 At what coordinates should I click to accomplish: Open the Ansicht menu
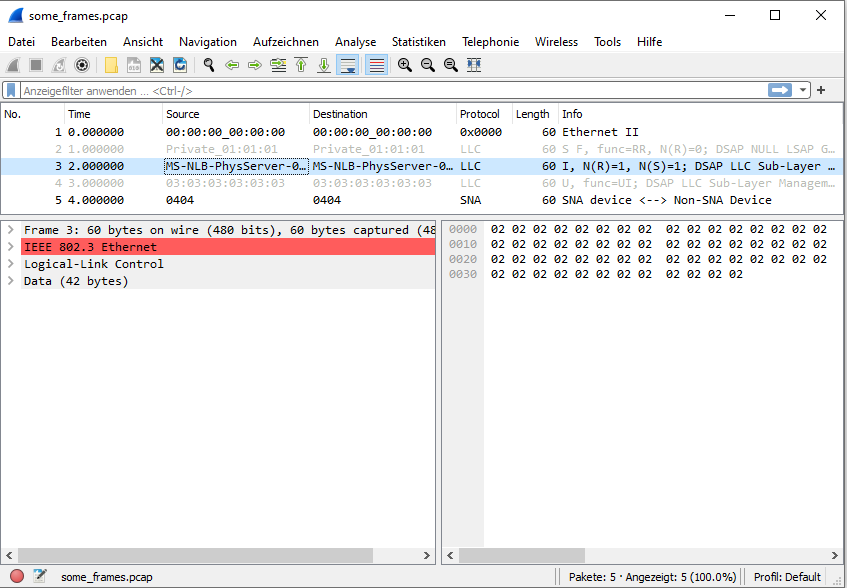click(143, 42)
